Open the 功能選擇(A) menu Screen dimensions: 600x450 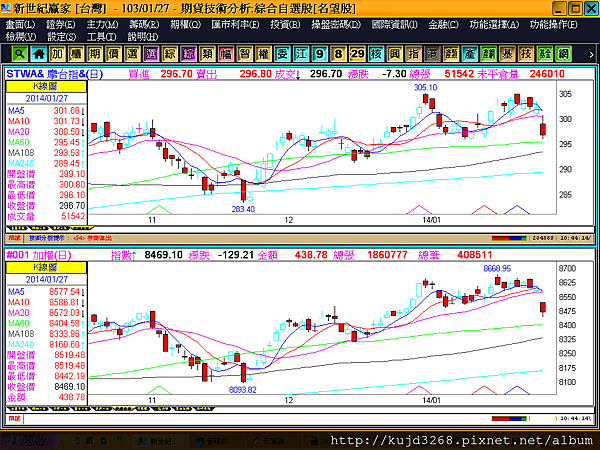[494, 25]
